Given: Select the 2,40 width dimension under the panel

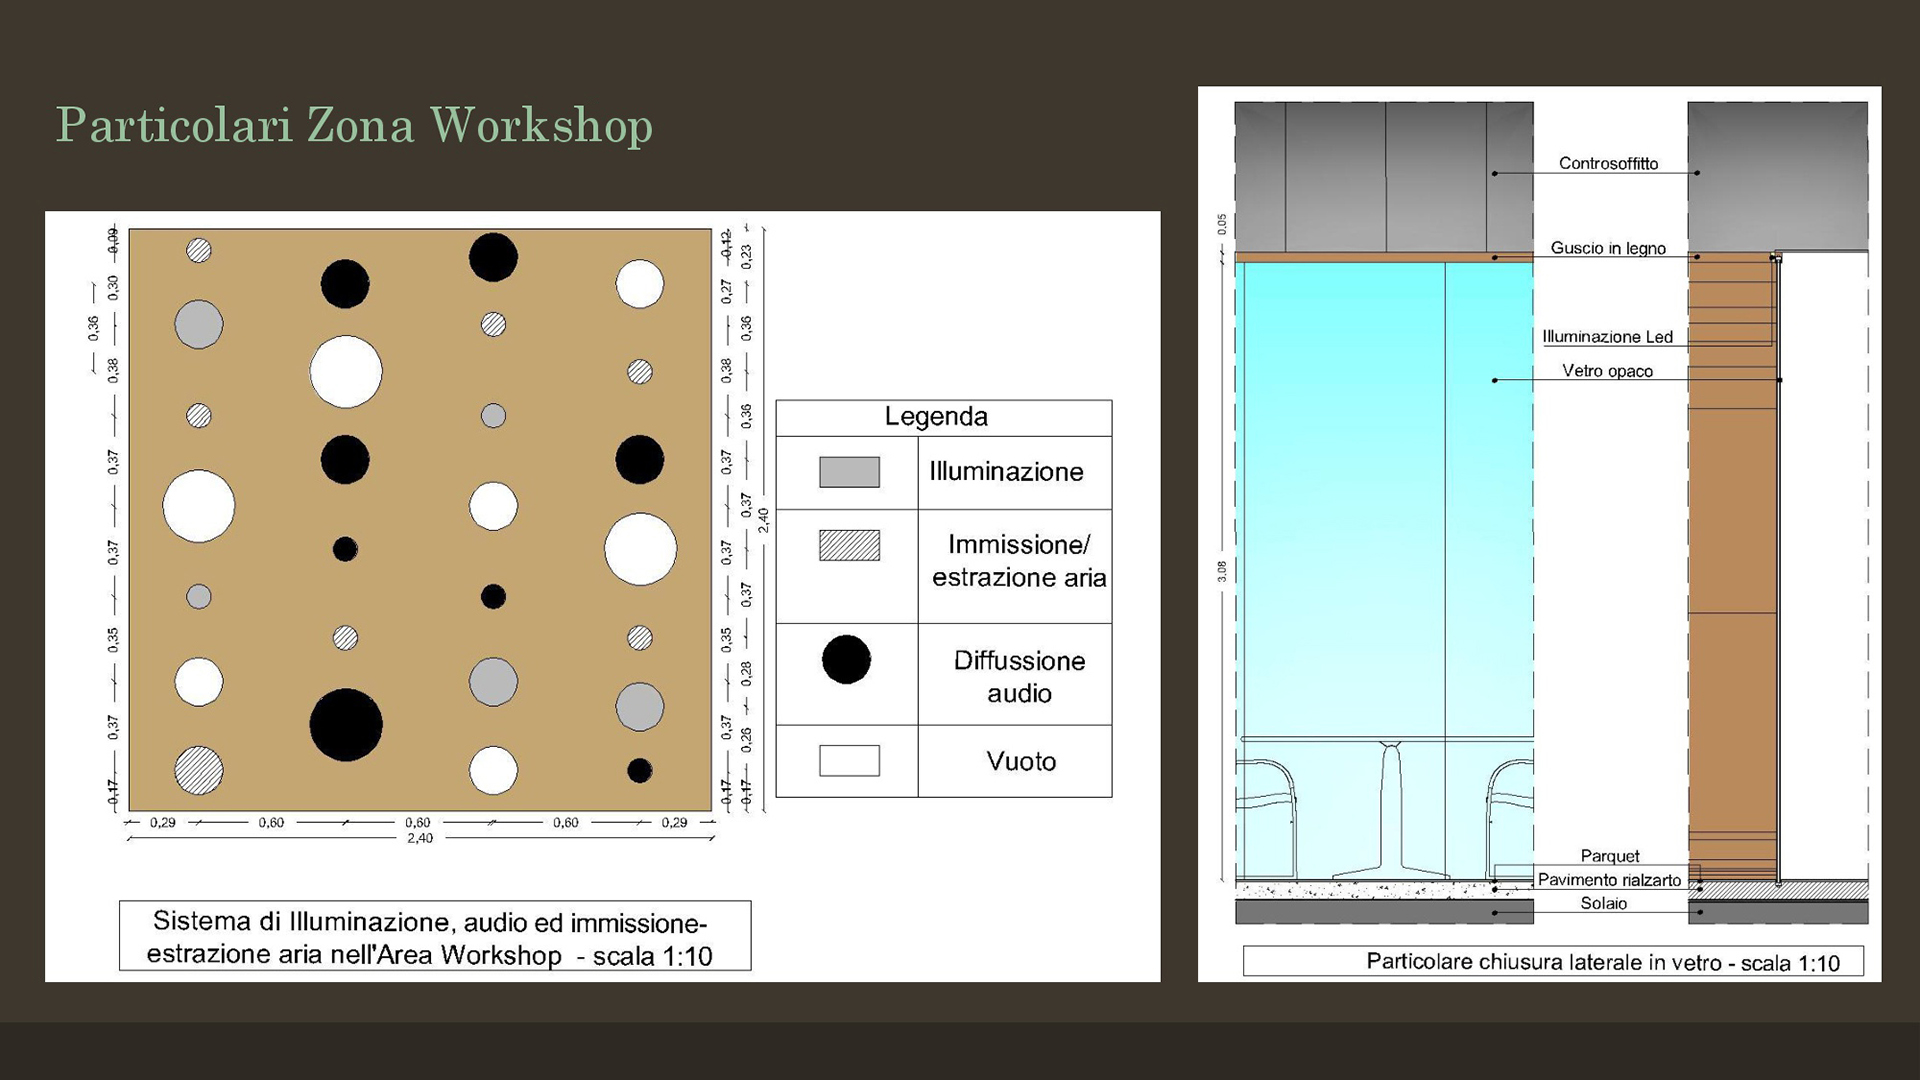Looking at the screenshot, I should pyautogui.click(x=420, y=838).
